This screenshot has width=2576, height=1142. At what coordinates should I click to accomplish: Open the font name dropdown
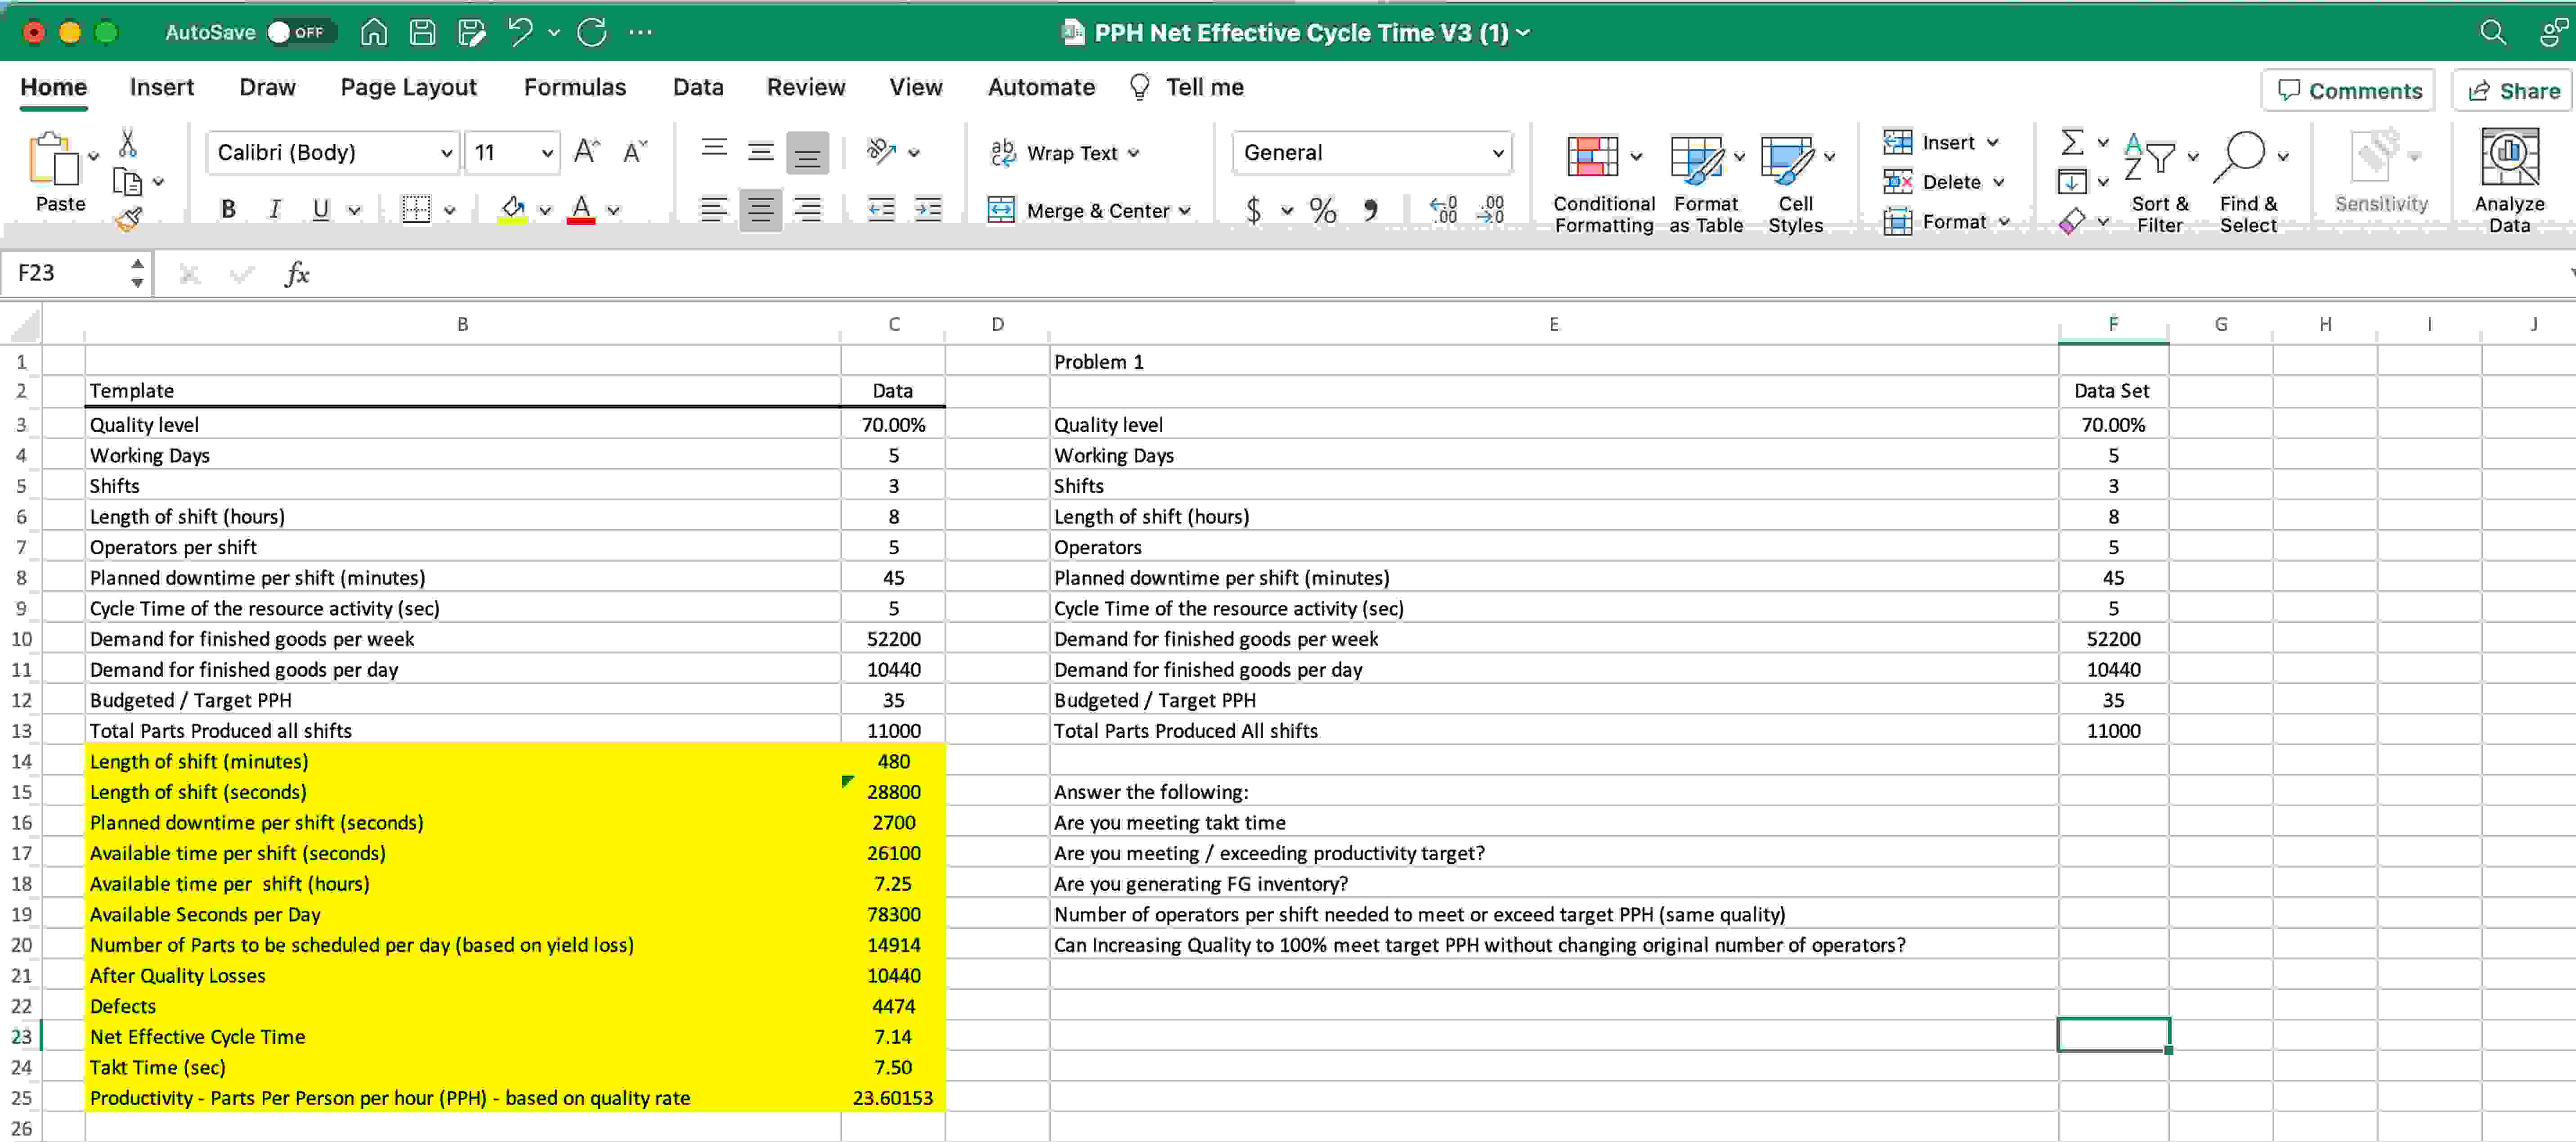tap(446, 152)
